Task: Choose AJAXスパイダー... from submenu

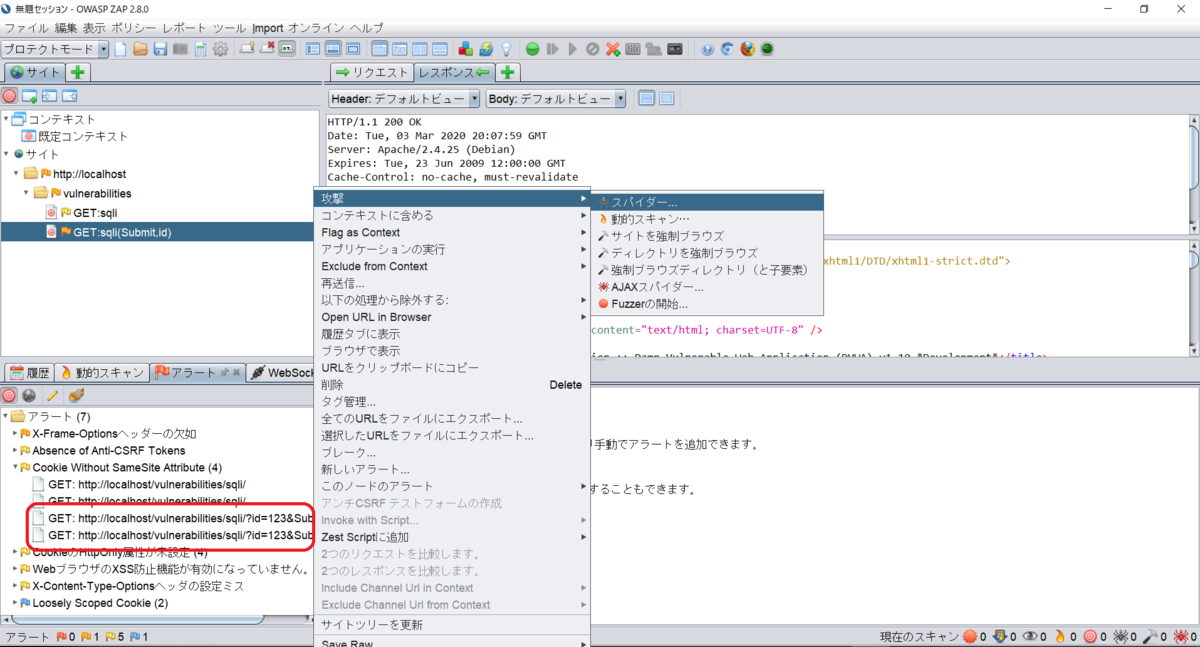Action: tap(709, 287)
